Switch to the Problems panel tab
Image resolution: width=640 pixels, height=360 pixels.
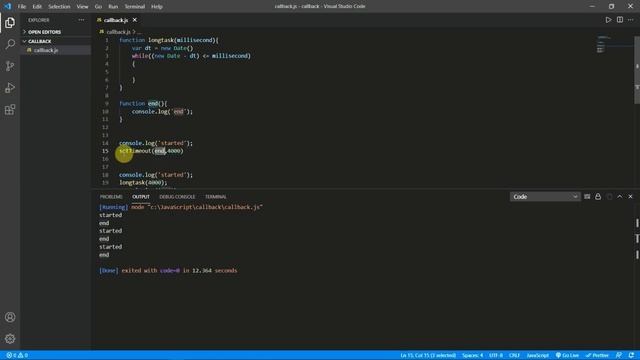tap(111, 197)
